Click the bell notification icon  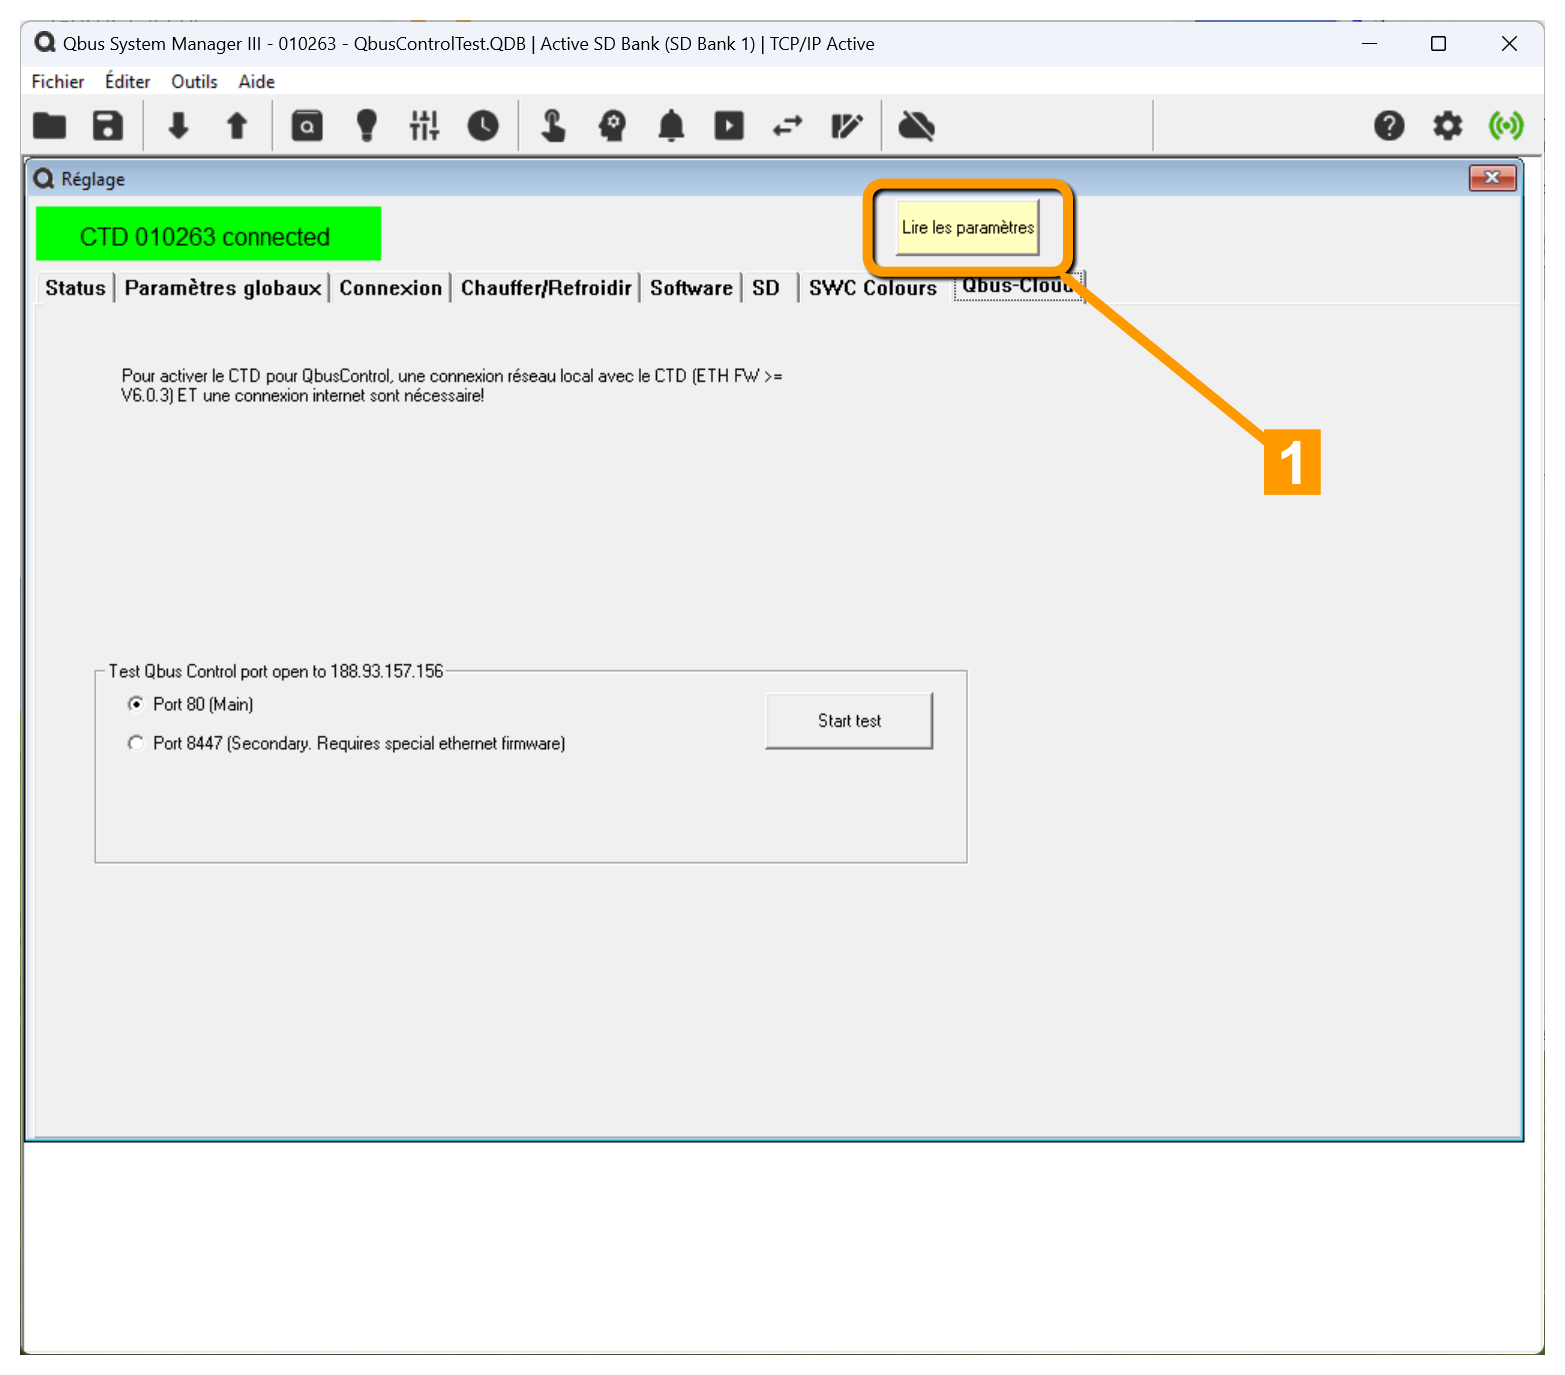(x=671, y=126)
